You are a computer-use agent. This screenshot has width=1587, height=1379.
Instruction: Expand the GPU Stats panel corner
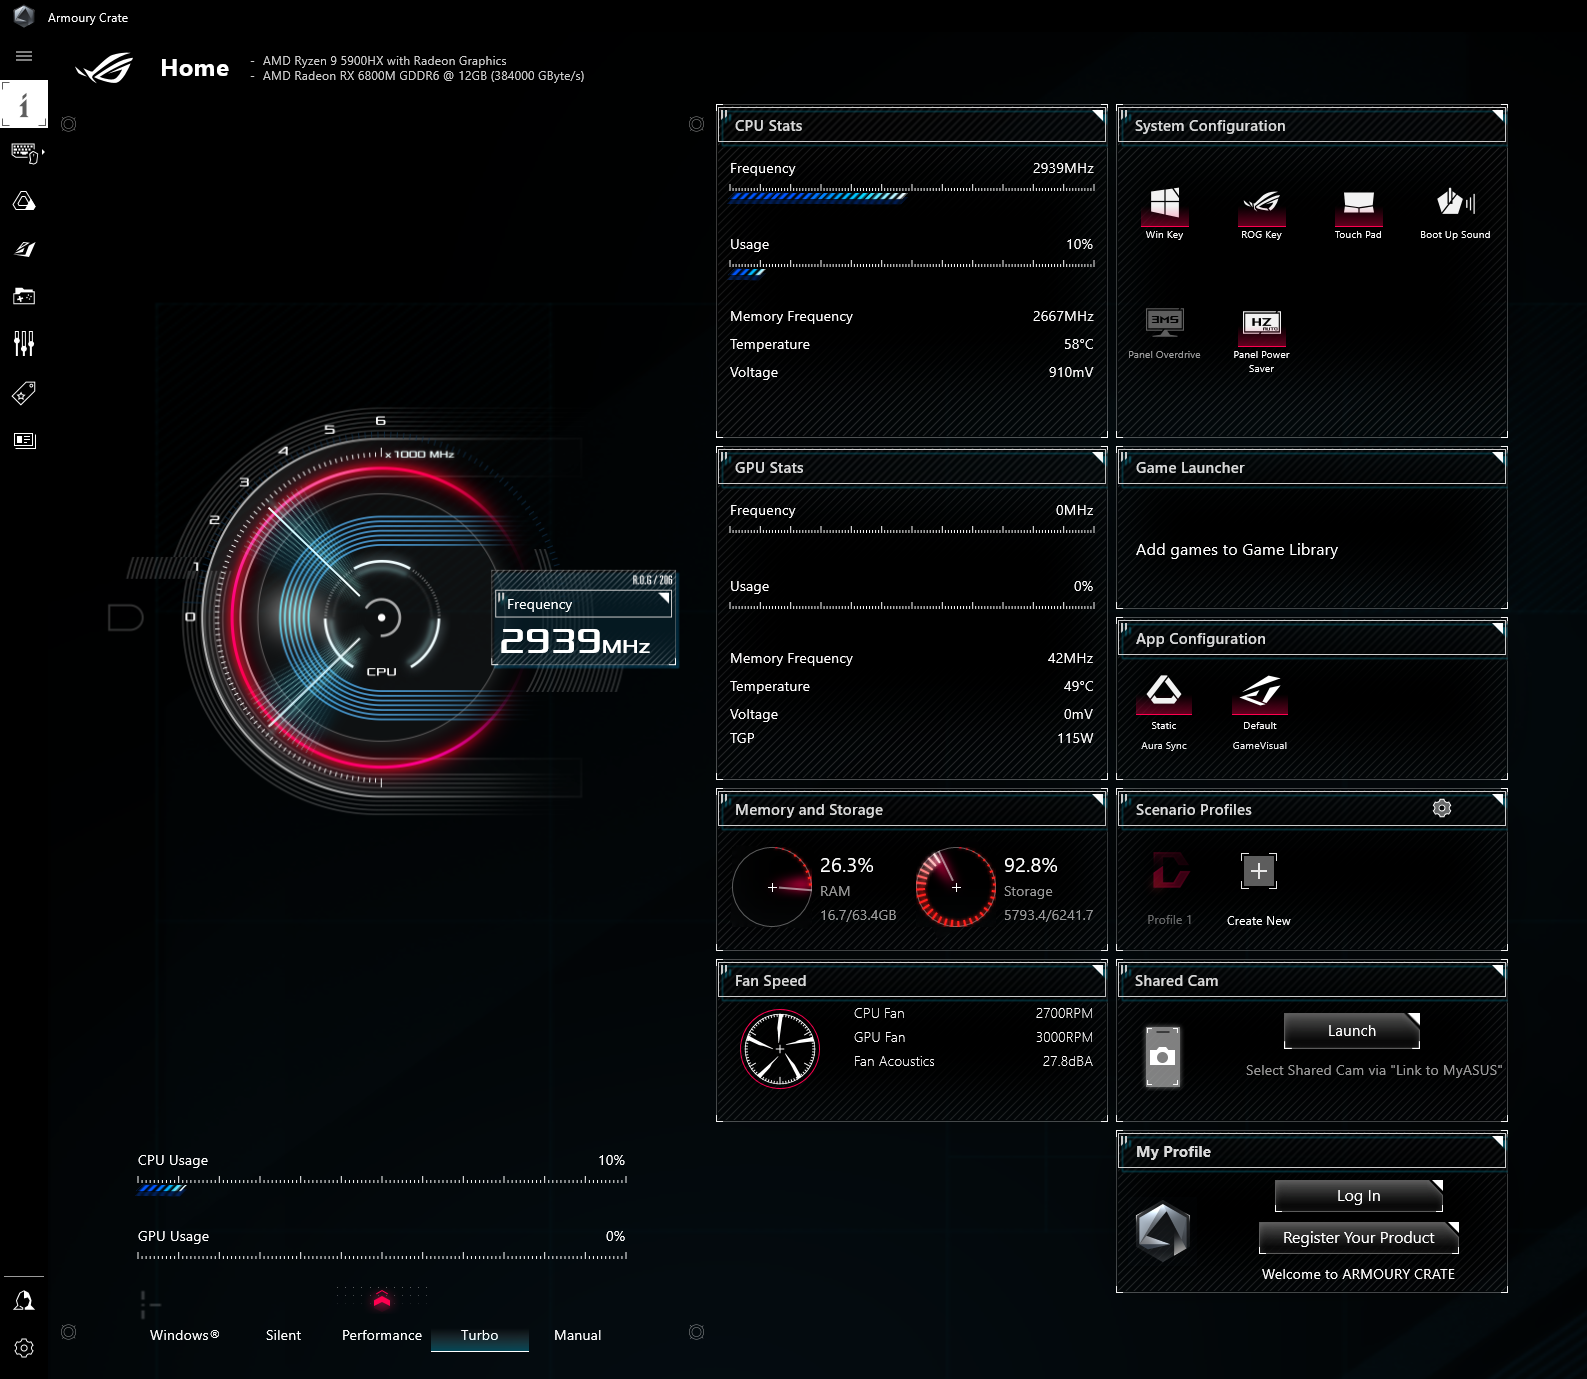point(1097,457)
